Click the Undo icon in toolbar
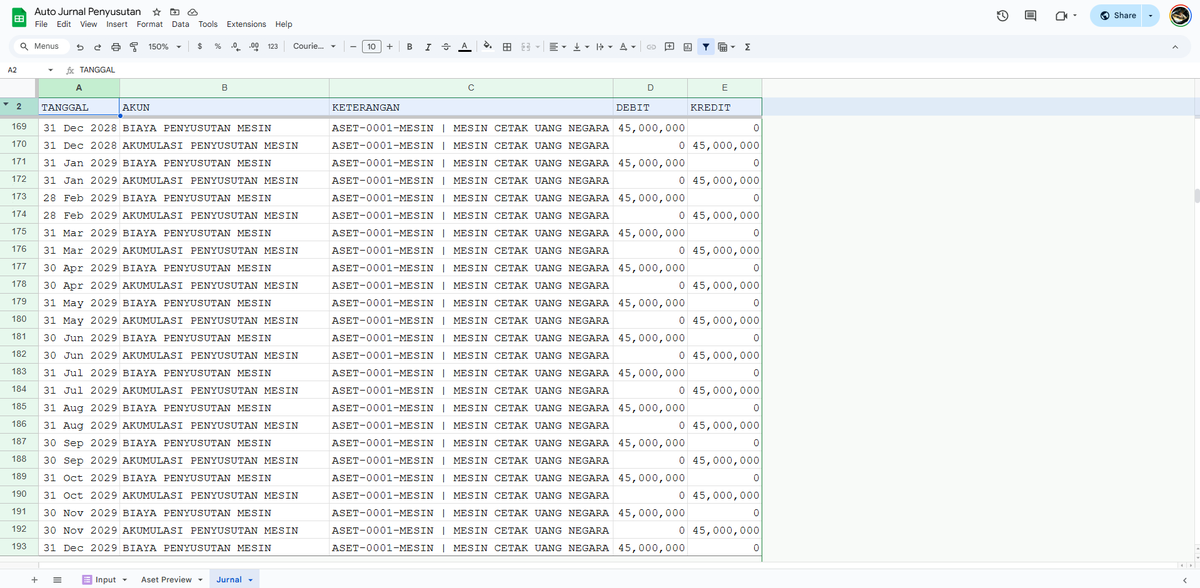 coord(80,46)
